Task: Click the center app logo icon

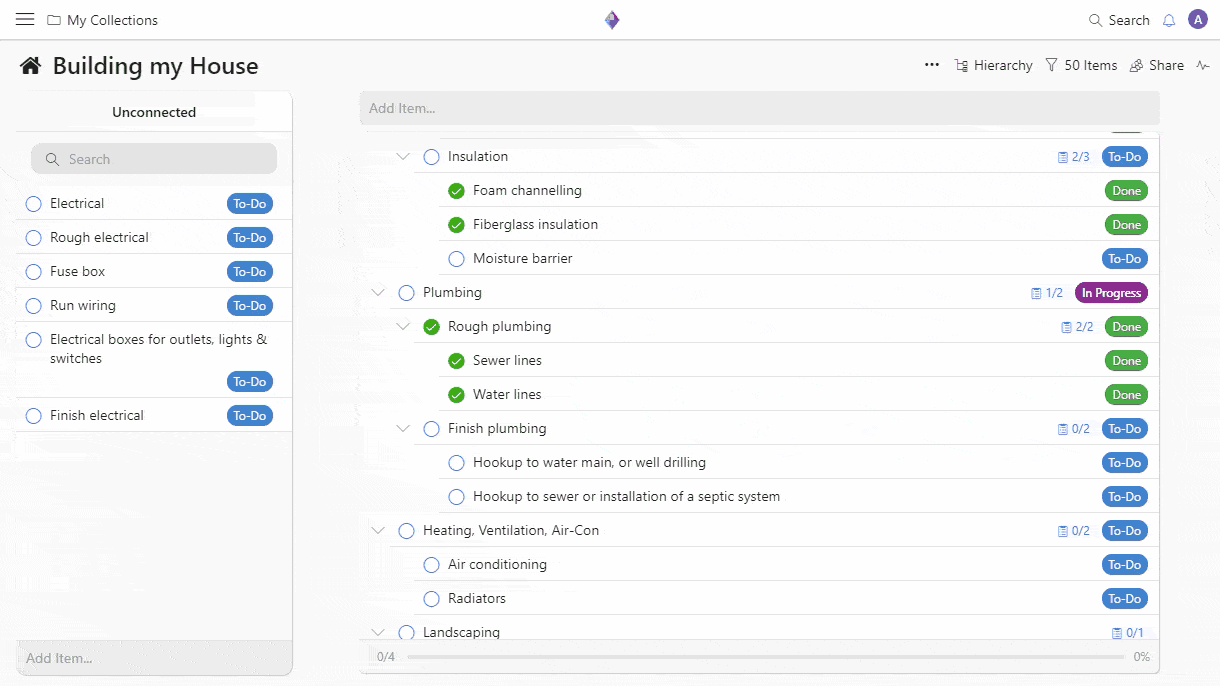Action: [x=612, y=20]
